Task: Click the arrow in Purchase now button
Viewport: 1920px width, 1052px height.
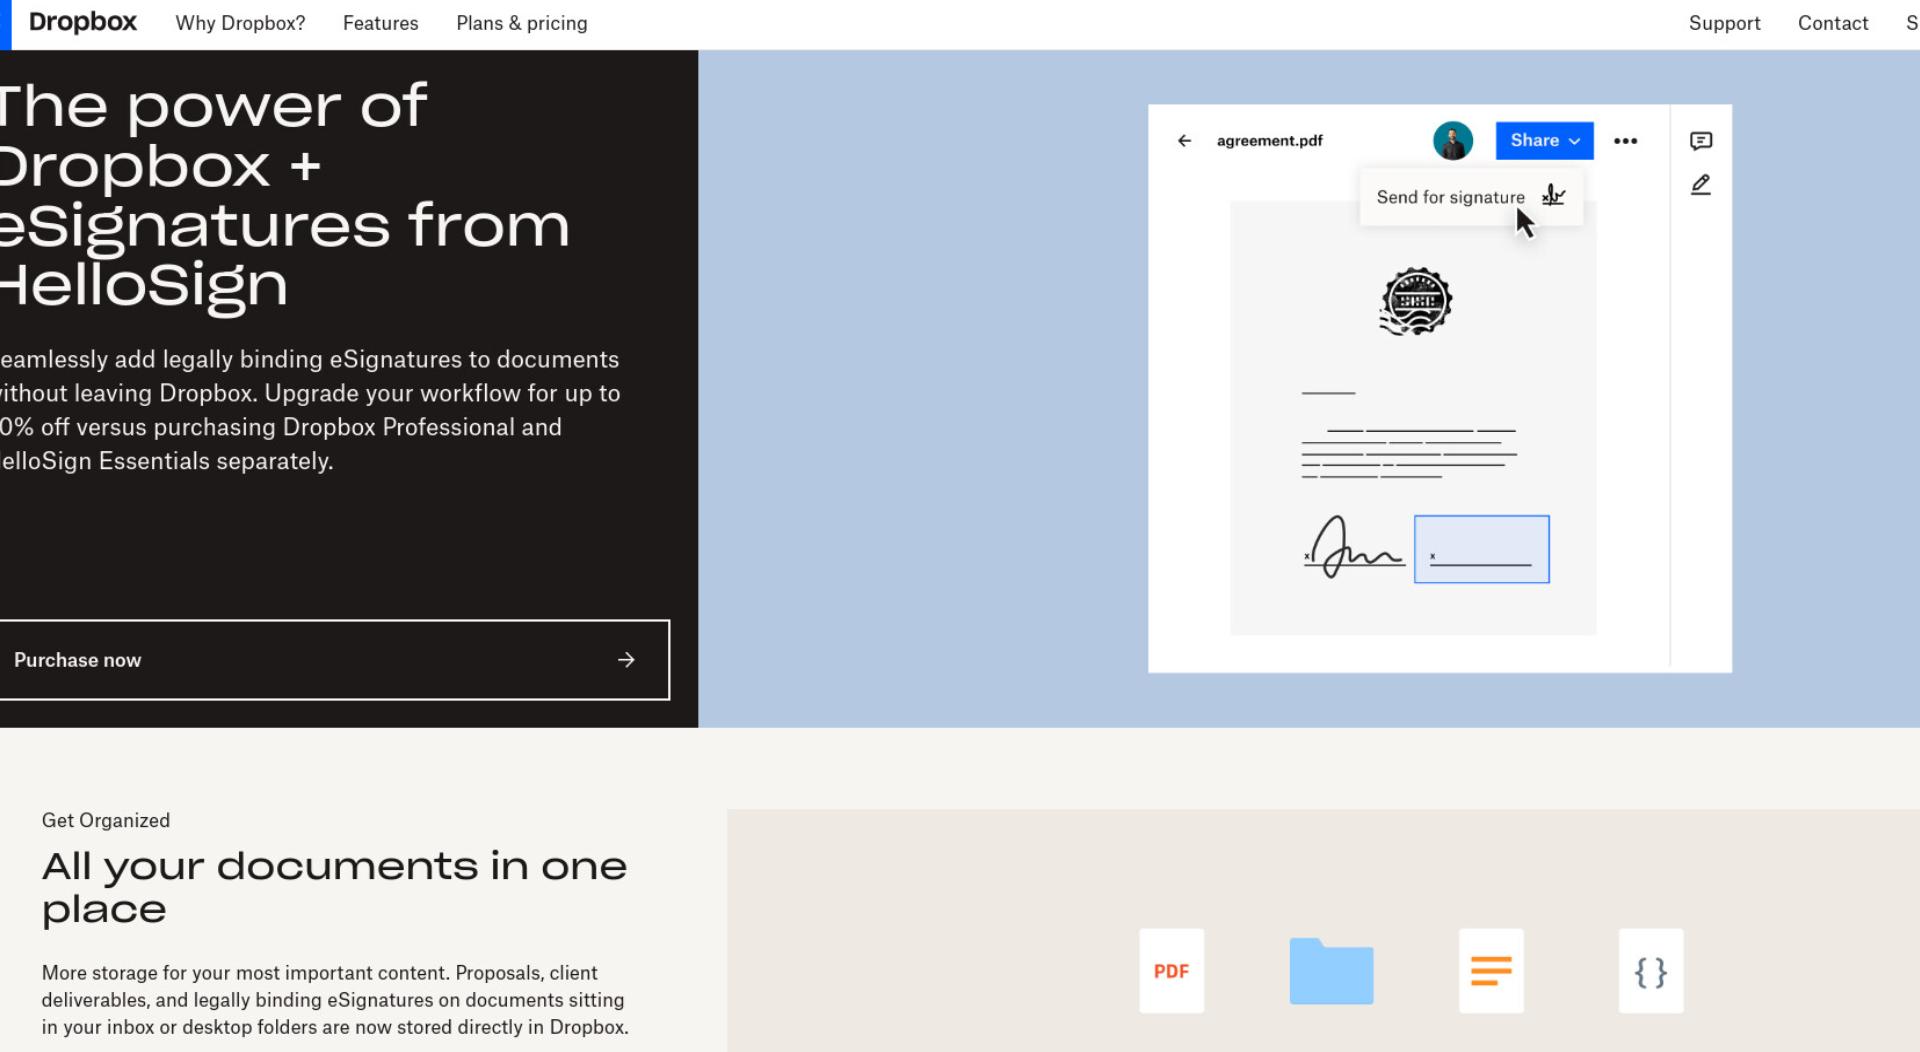Action: pyautogui.click(x=626, y=660)
